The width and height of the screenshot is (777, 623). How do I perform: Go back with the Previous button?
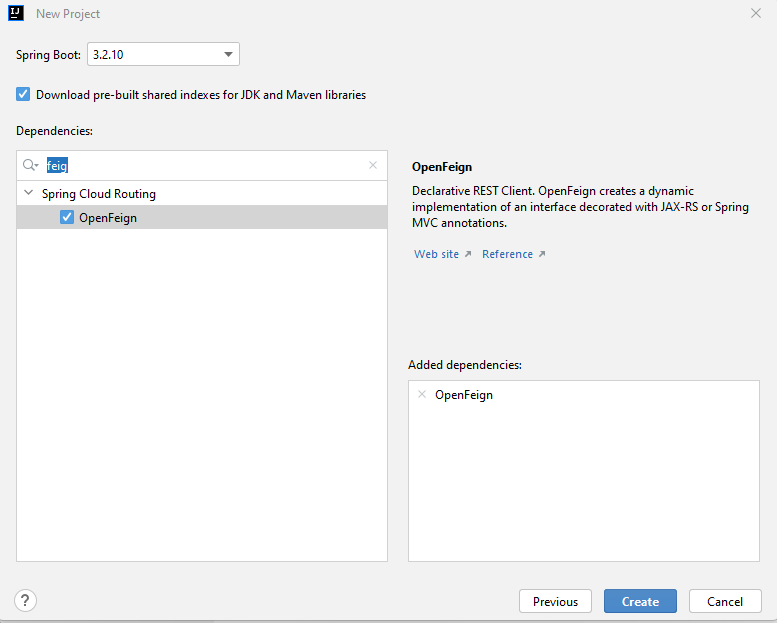[x=555, y=601]
